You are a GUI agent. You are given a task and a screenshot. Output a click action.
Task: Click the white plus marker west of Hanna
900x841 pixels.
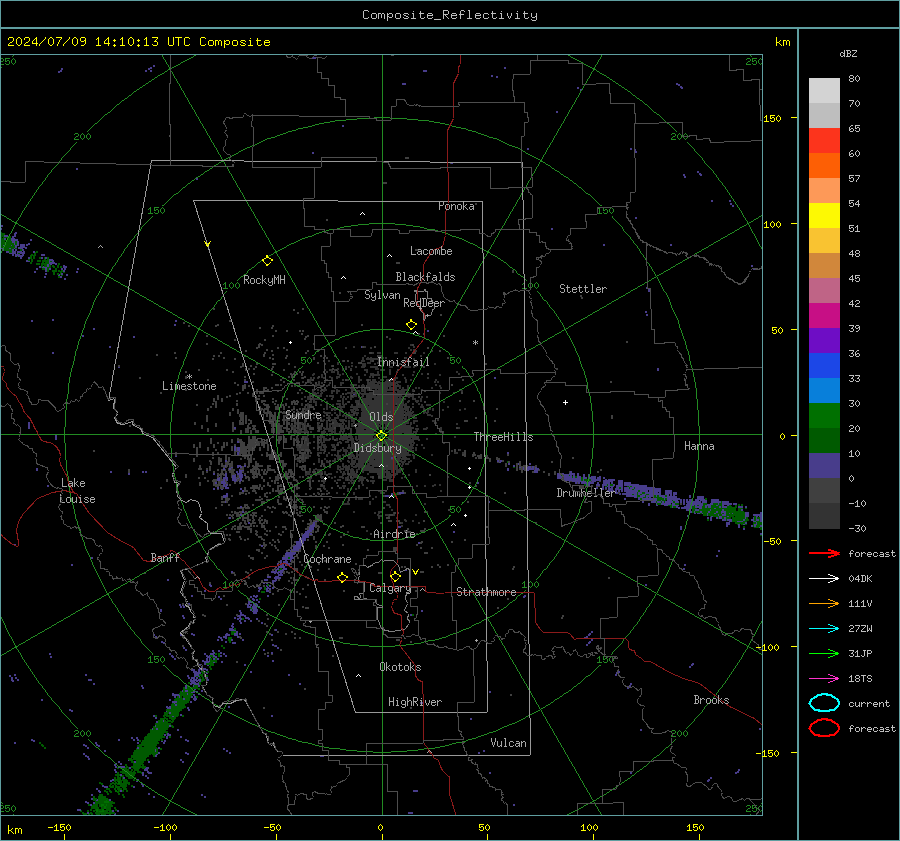[565, 402]
